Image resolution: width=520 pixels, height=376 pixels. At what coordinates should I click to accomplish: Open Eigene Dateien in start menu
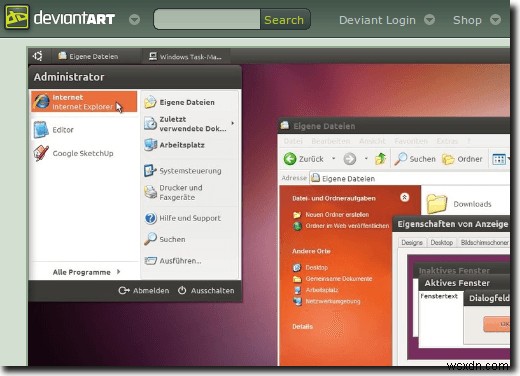pos(180,102)
